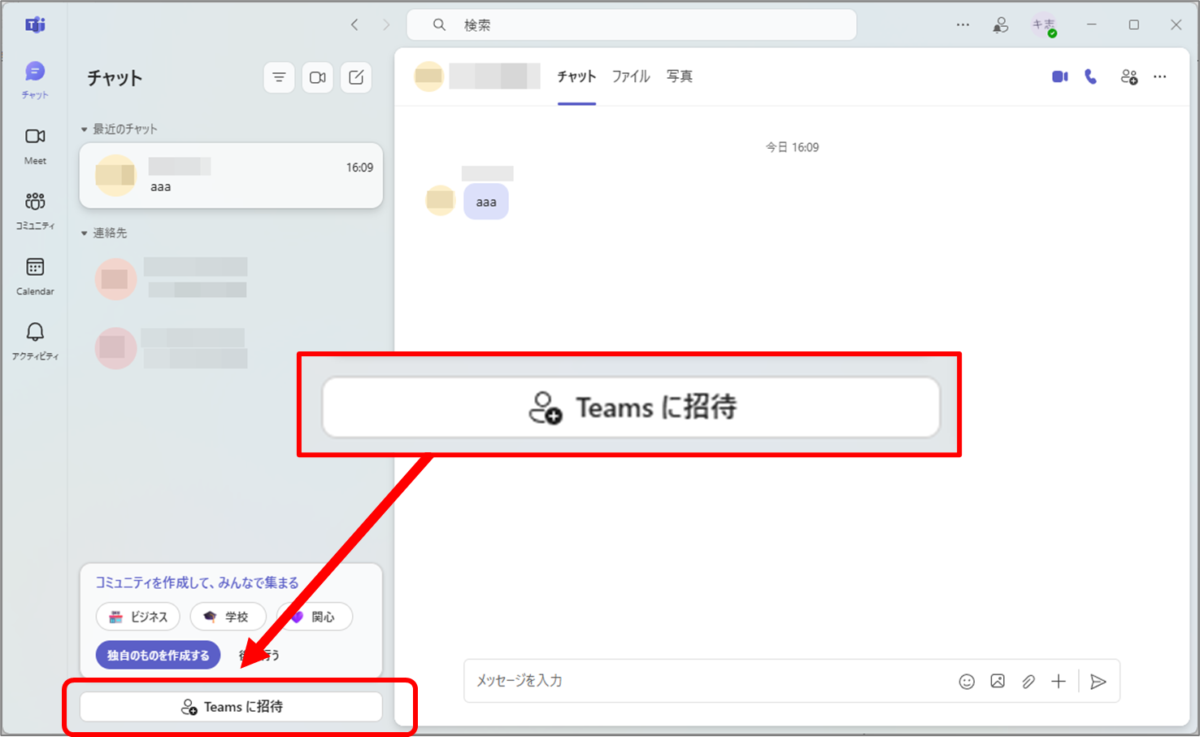Switch to the 写真 tab

click(x=680, y=77)
